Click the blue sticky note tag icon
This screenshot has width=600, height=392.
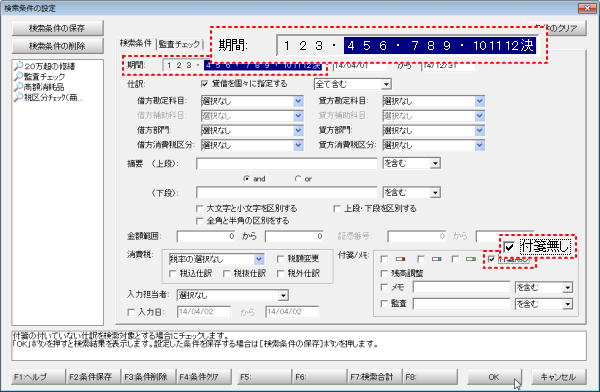click(436, 259)
